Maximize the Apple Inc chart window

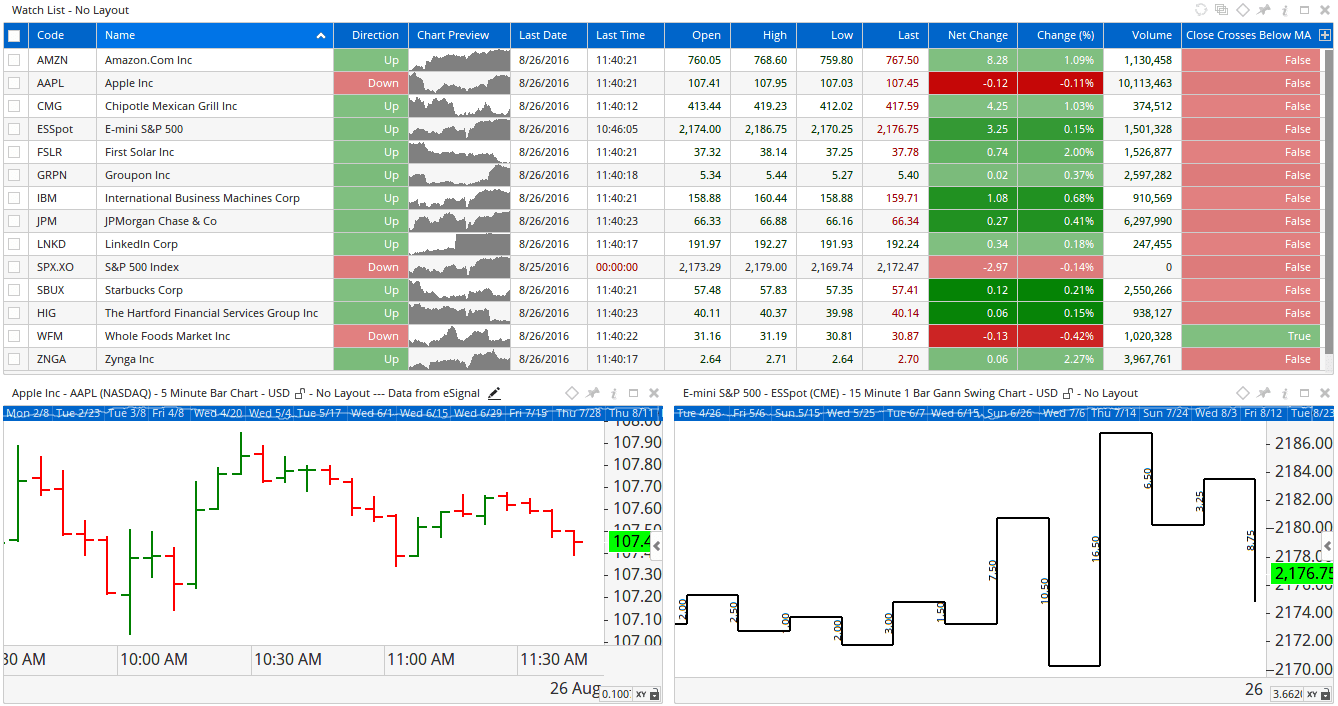[633, 393]
